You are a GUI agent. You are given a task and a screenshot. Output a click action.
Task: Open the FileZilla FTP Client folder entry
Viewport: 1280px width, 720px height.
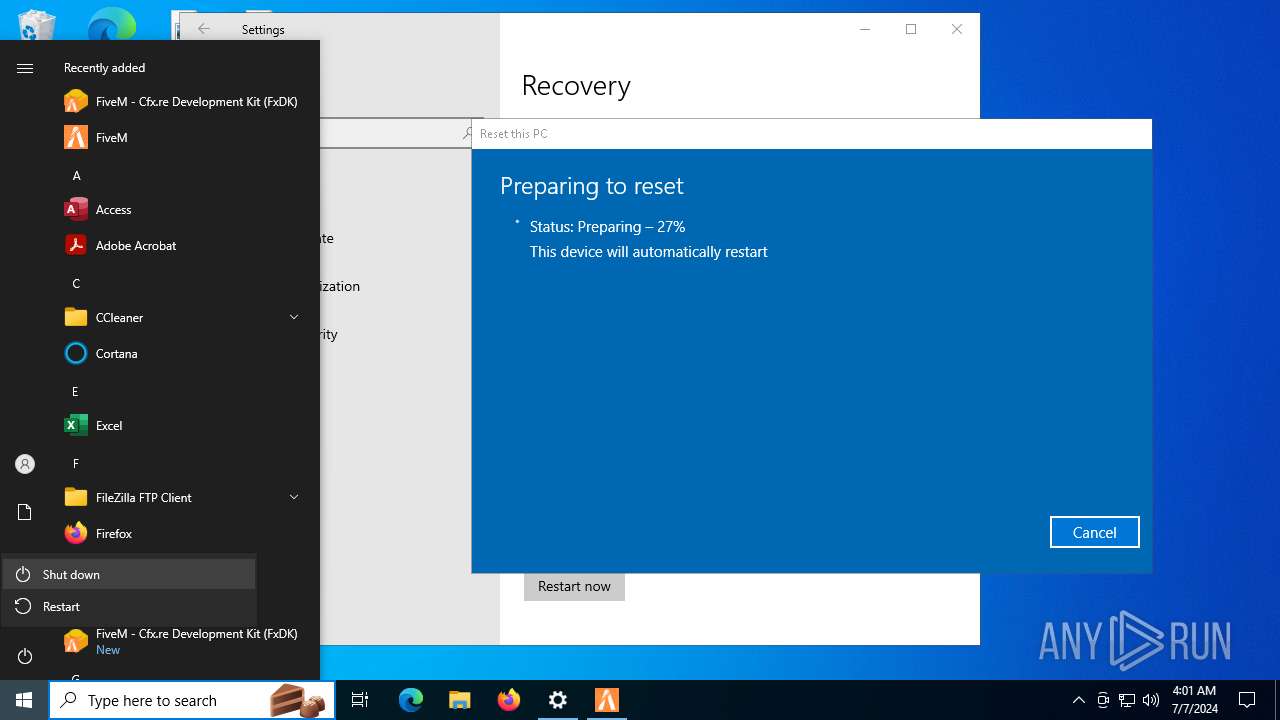click(180, 497)
